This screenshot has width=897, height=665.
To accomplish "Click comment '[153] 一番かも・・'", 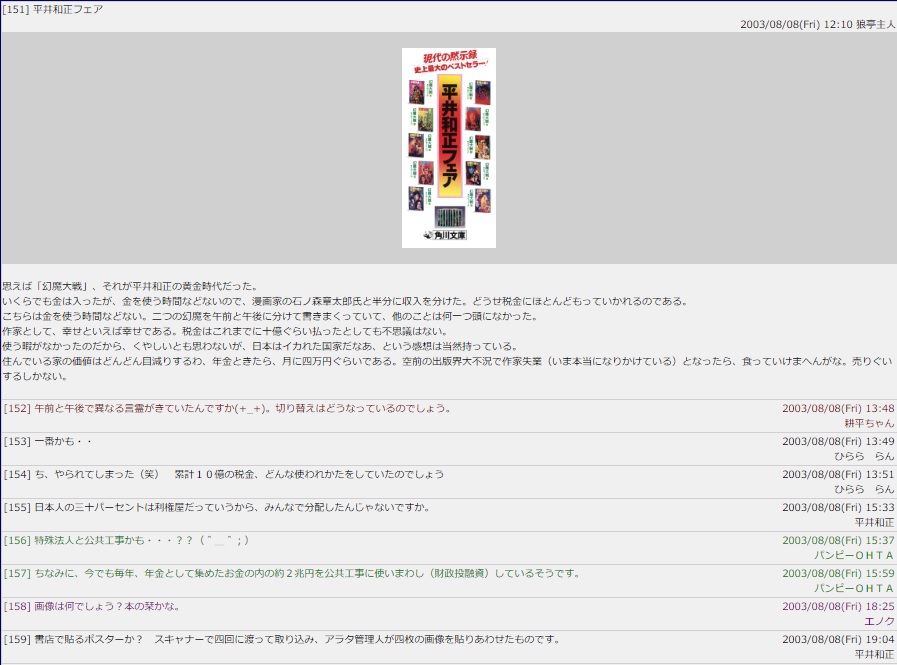I will pos(48,441).
